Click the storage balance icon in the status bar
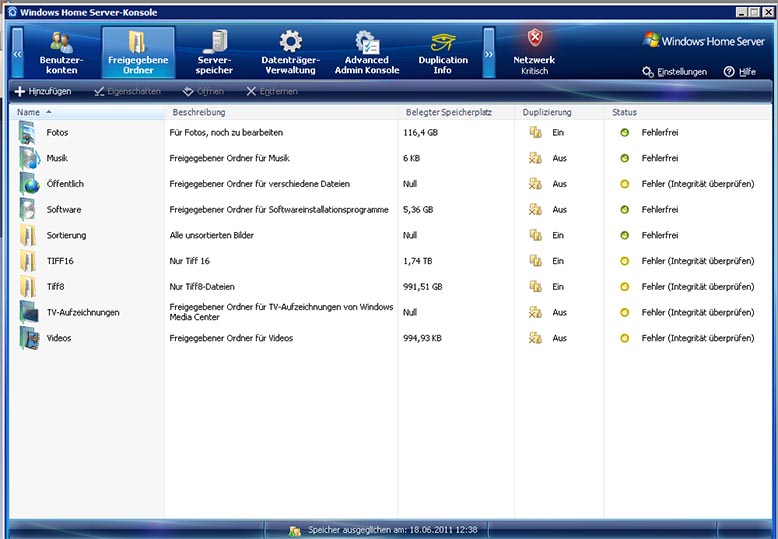The width and height of the screenshot is (778, 539). [295, 531]
